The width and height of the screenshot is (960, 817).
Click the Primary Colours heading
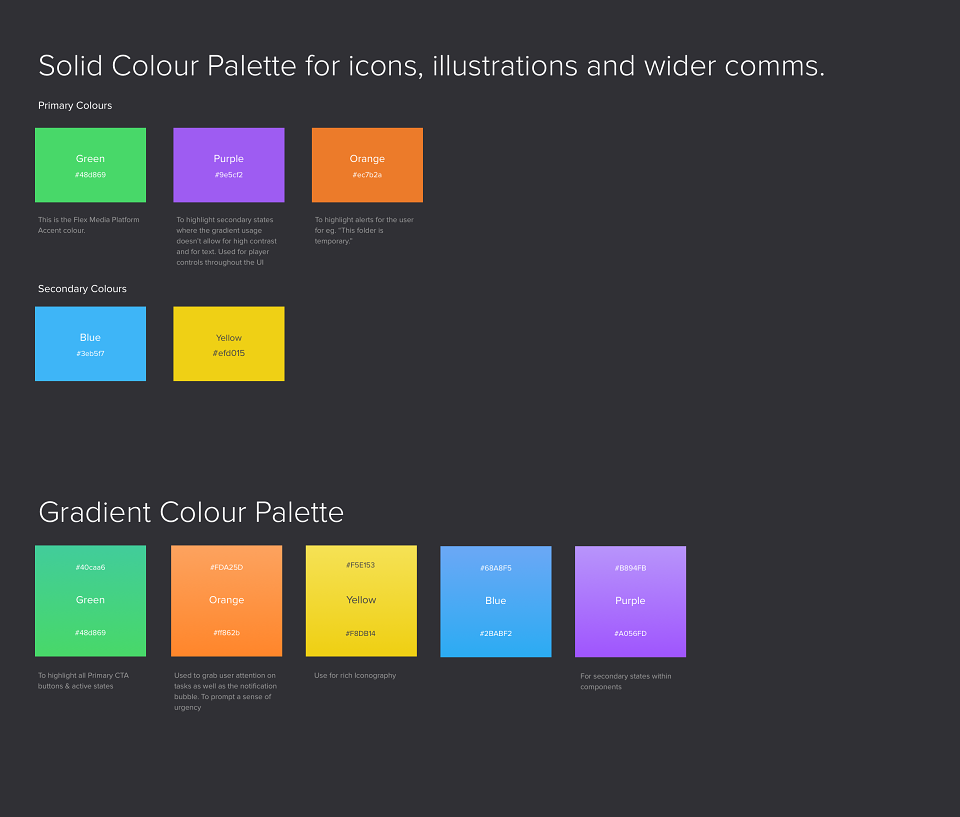coord(75,105)
